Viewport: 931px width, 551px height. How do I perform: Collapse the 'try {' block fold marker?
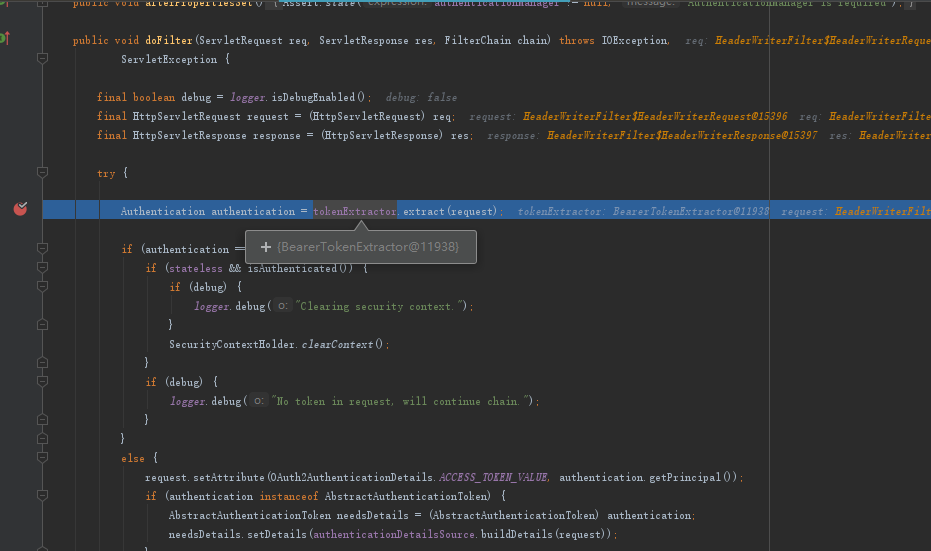pyautogui.click(x=42, y=172)
